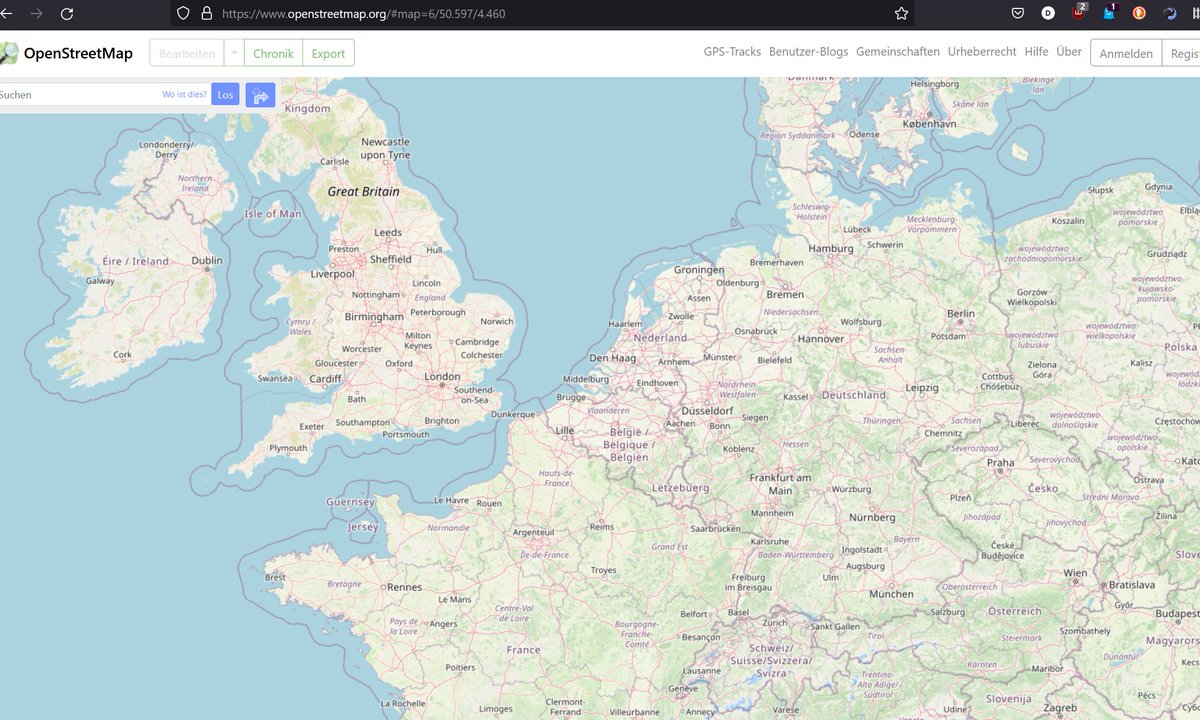Click the 'Wo ist dies?' link
The width and height of the screenshot is (1200, 720).
(x=184, y=95)
